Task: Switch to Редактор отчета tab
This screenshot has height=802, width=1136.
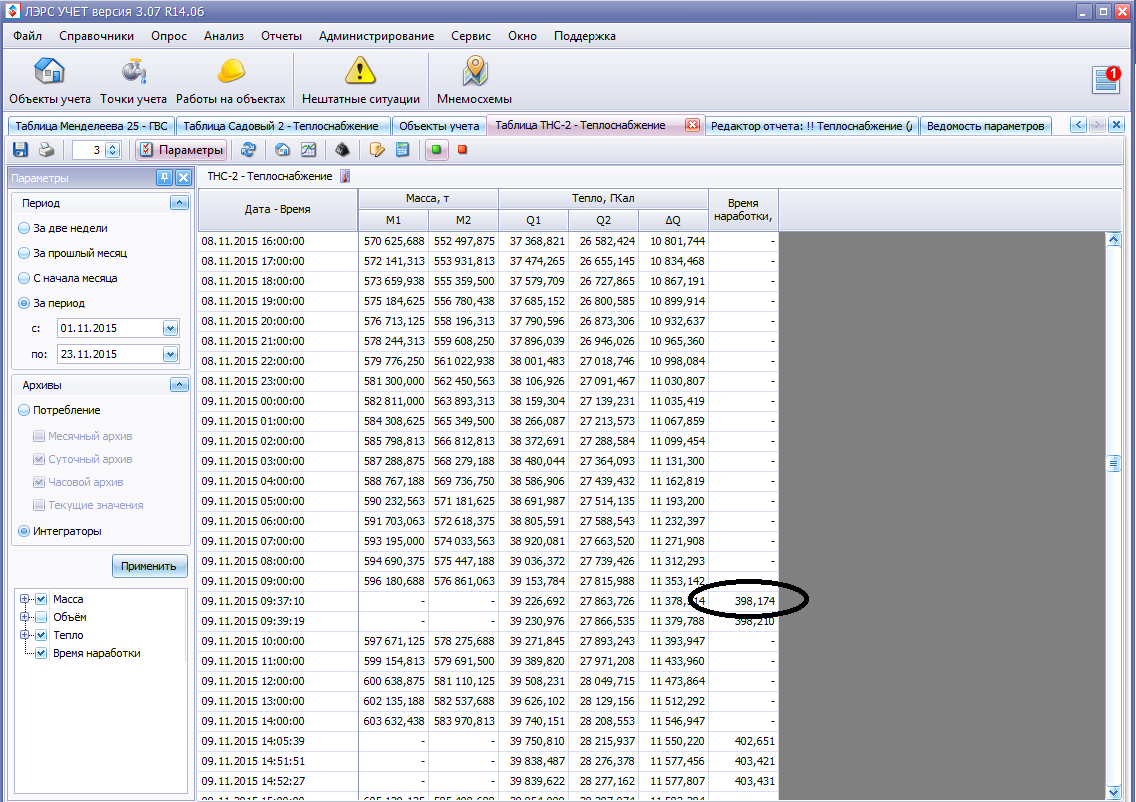Action: click(x=811, y=126)
